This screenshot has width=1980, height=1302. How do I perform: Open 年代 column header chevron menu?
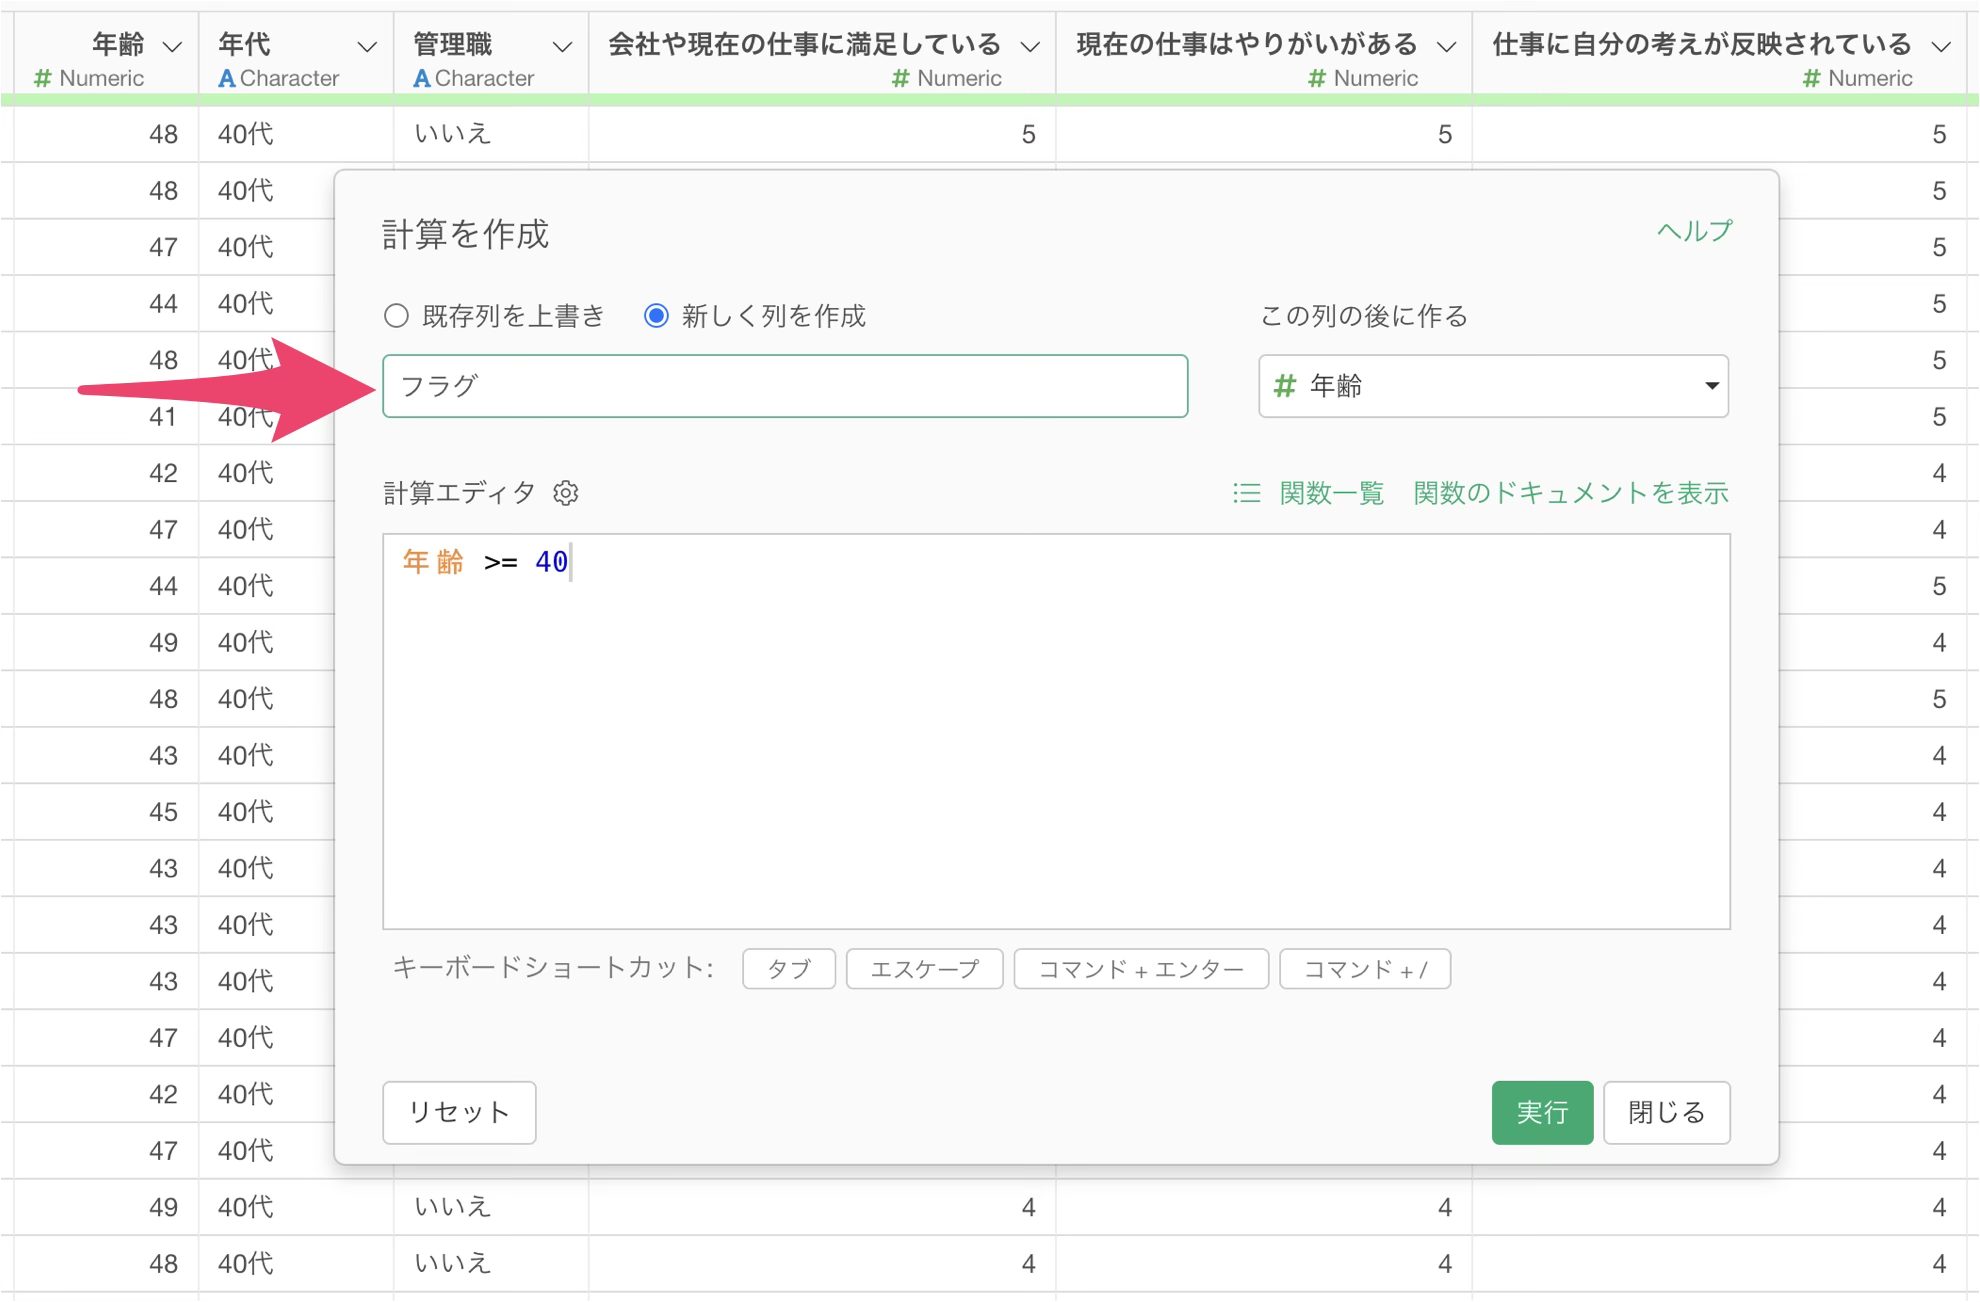(367, 46)
